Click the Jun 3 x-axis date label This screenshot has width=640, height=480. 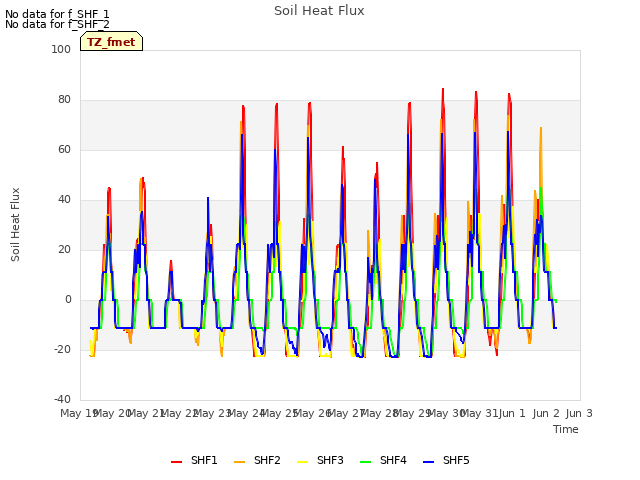point(579,413)
